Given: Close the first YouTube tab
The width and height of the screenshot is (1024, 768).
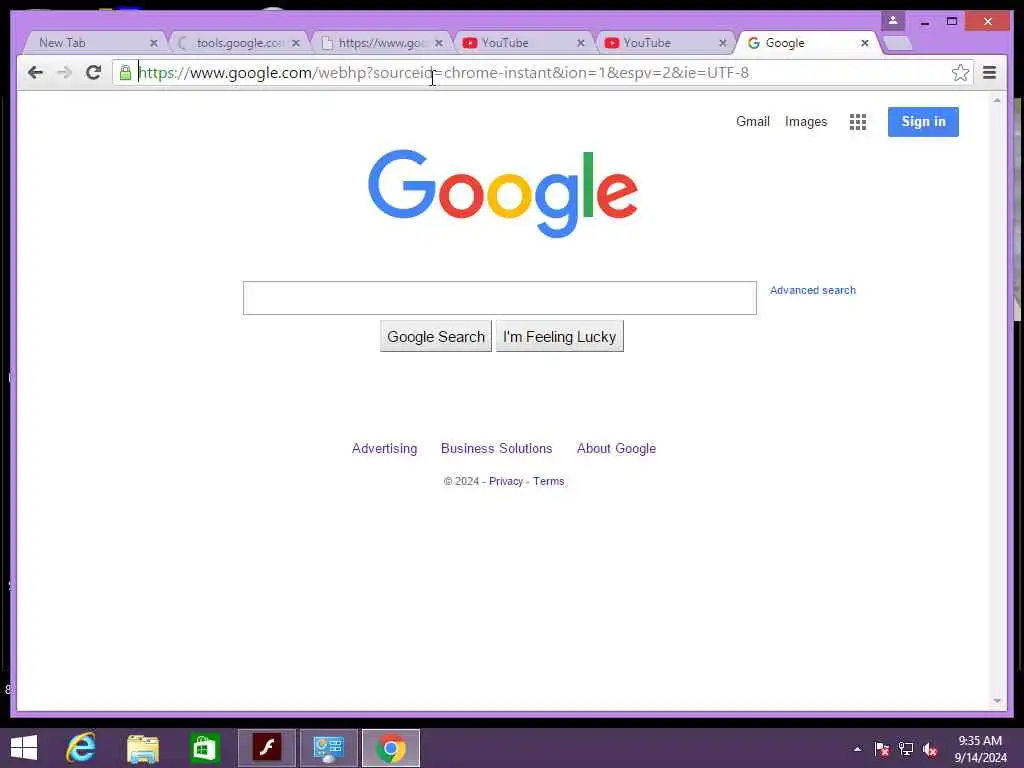Looking at the screenshot, I should pos(581,43).
